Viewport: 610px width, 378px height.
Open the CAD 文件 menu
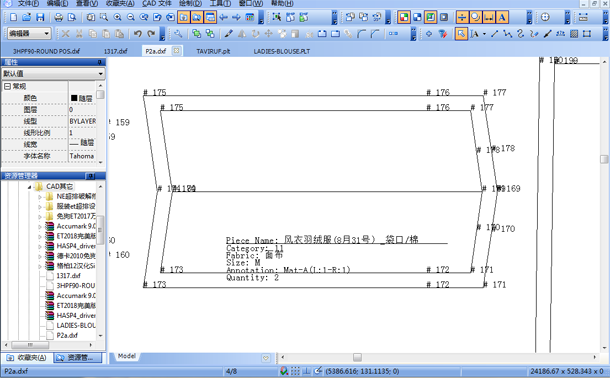(x=156, y=4)
